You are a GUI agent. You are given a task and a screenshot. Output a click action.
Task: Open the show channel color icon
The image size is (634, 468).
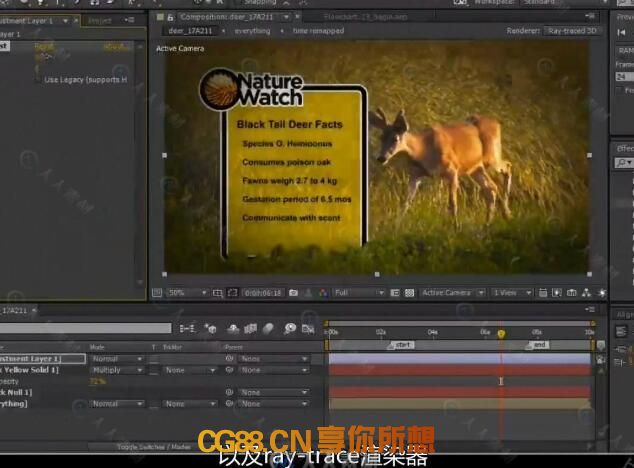(323, 292)
